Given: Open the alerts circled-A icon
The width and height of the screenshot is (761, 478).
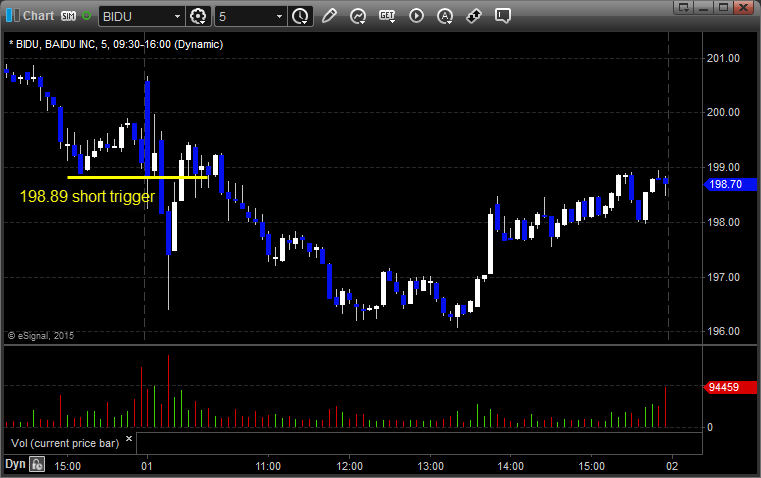Looking at the screenshot, I should (445, 16).
